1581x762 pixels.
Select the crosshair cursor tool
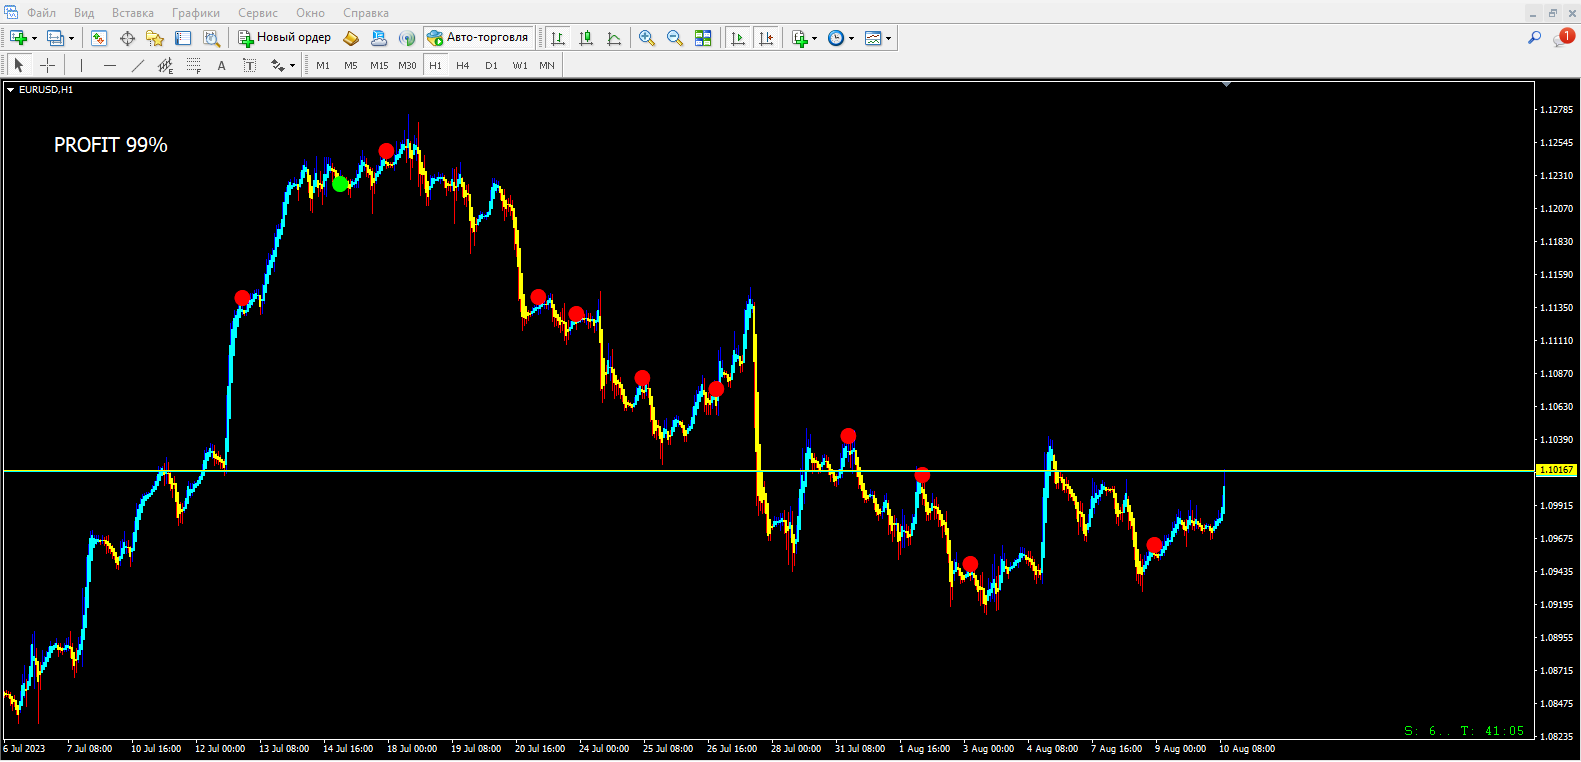[x=47, y=65]
